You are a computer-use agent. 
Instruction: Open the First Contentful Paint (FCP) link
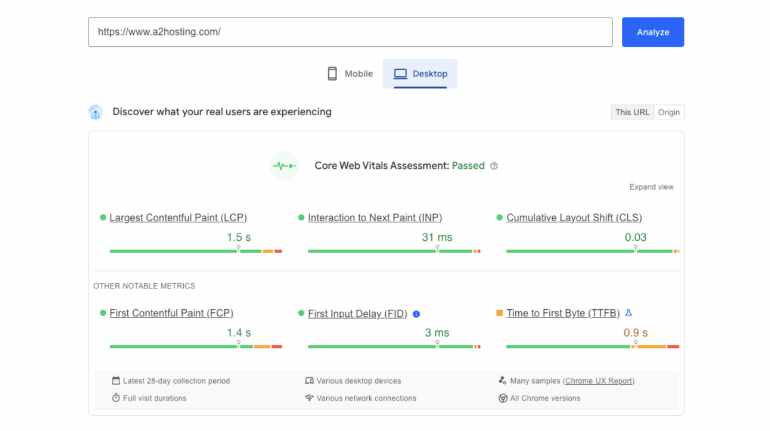click(x=171, y=313)
